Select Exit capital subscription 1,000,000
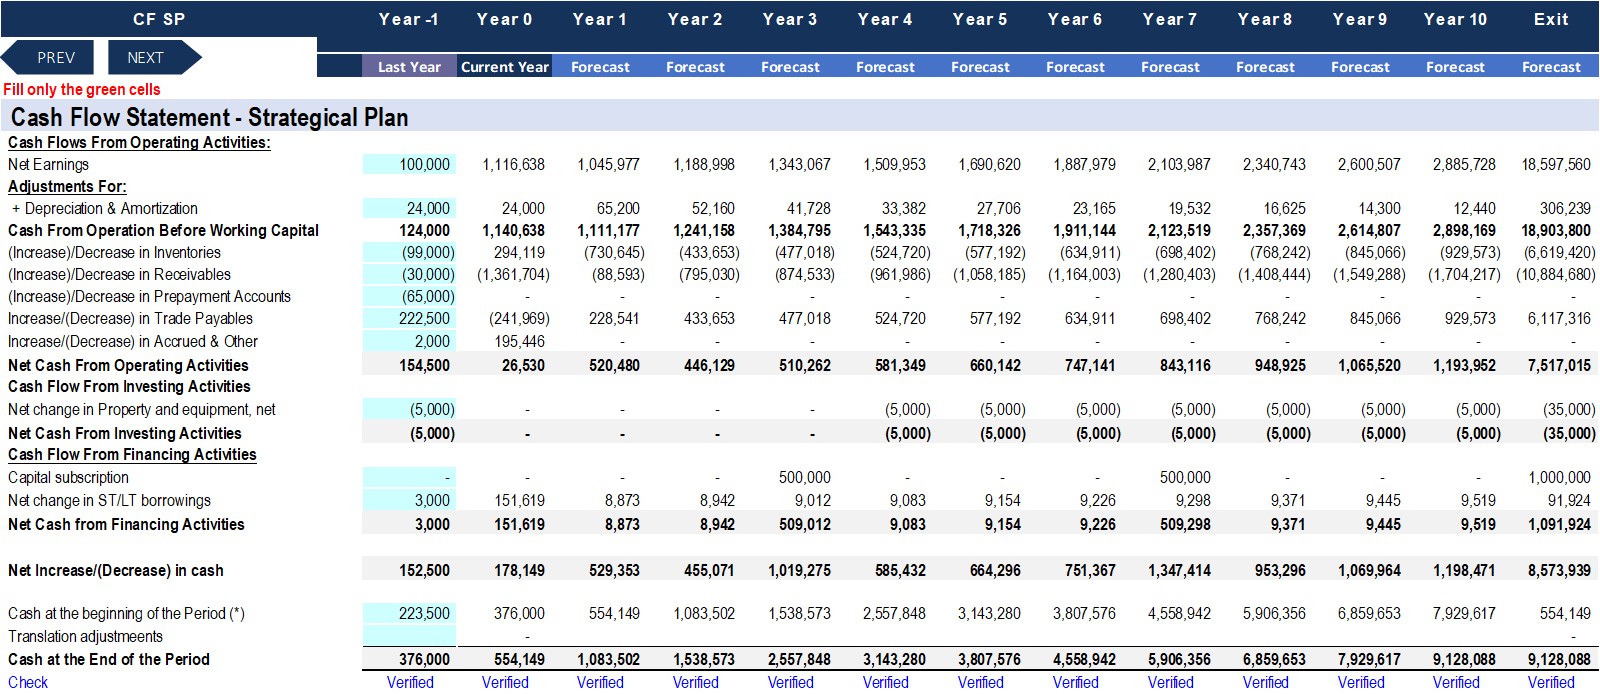Screen dimensions: 1600x694 [x=1559, y=477]
